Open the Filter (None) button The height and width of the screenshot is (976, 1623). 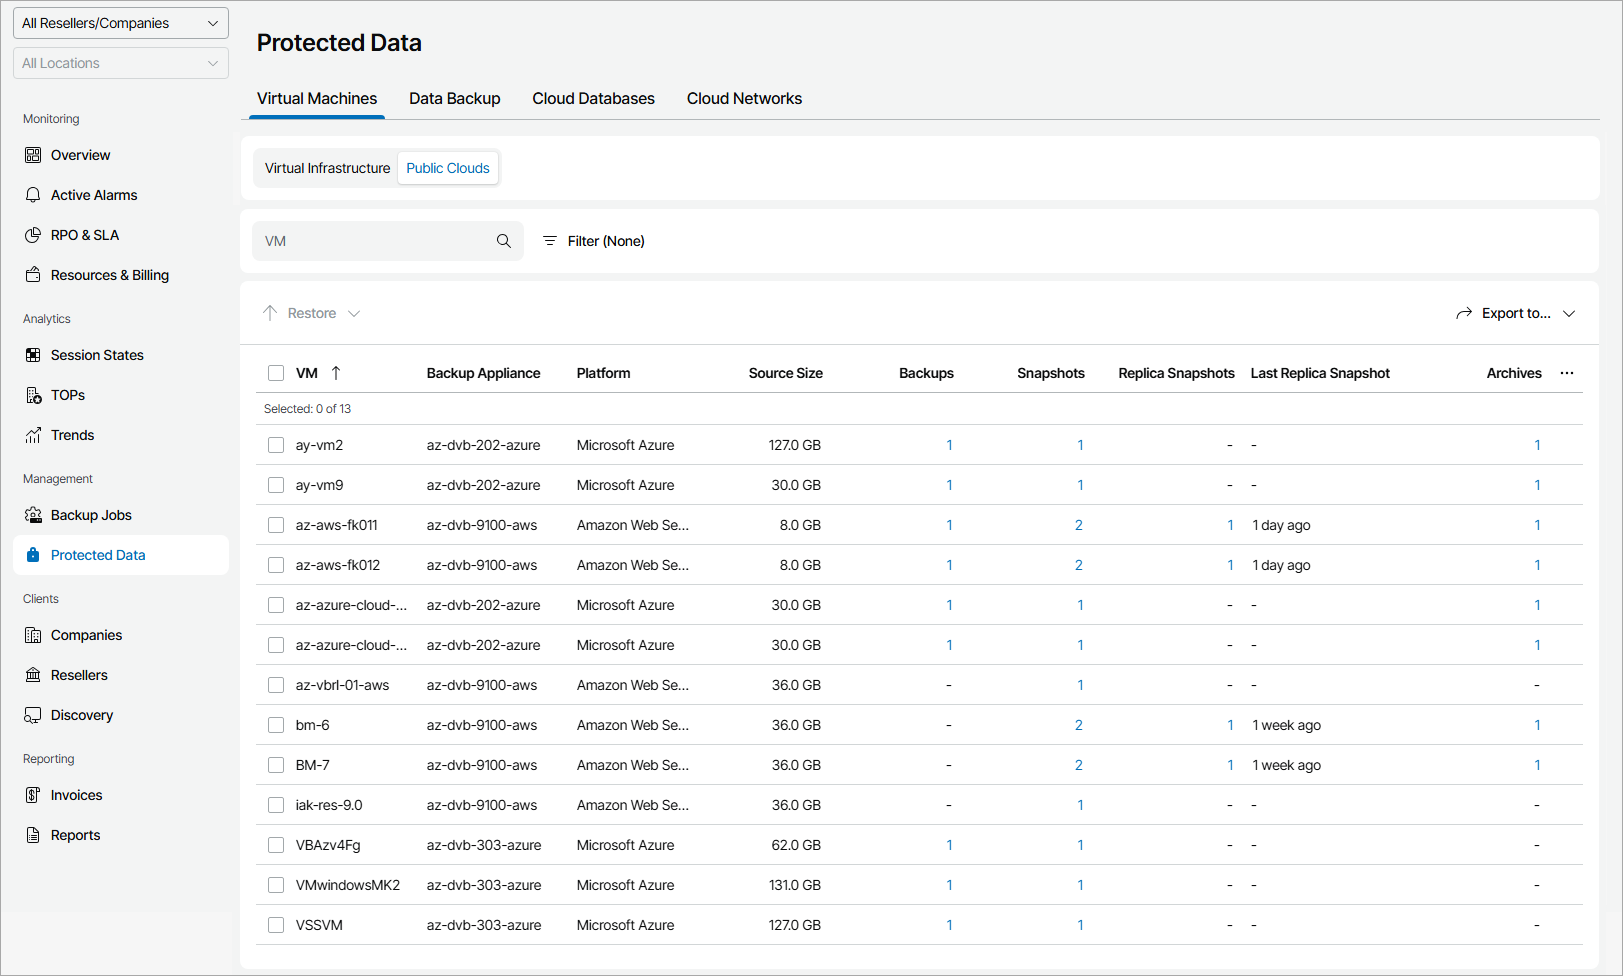594,241
